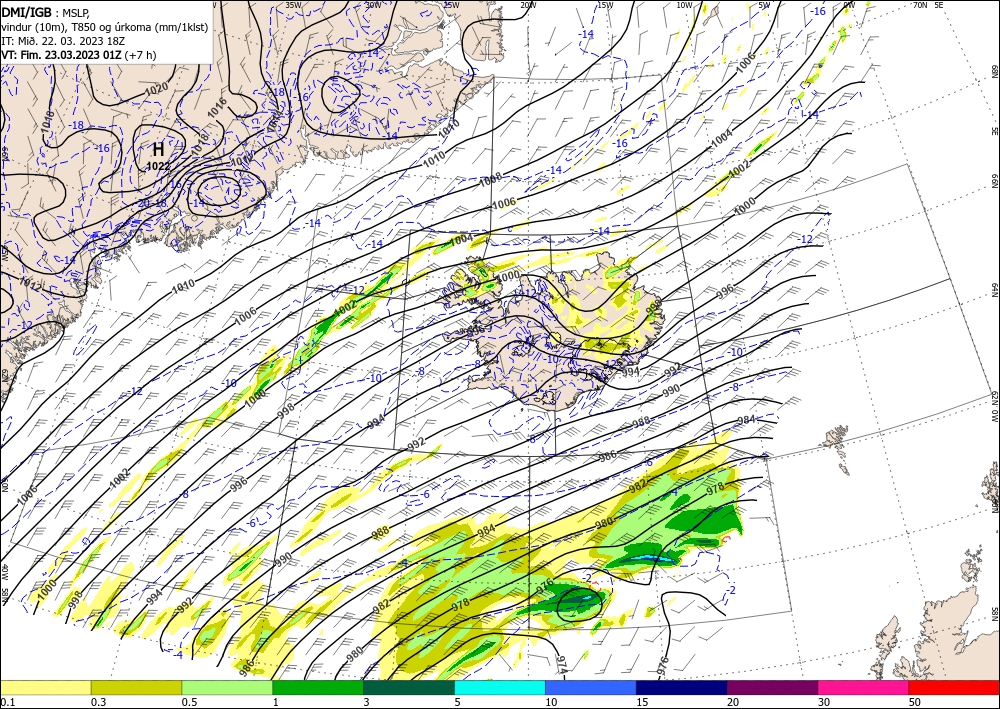Image resolution: width=1000 pixels, height=709 pixels.
Task: Click the olive 0.3–0.5 legend swatch
Action: click(136, 687)
